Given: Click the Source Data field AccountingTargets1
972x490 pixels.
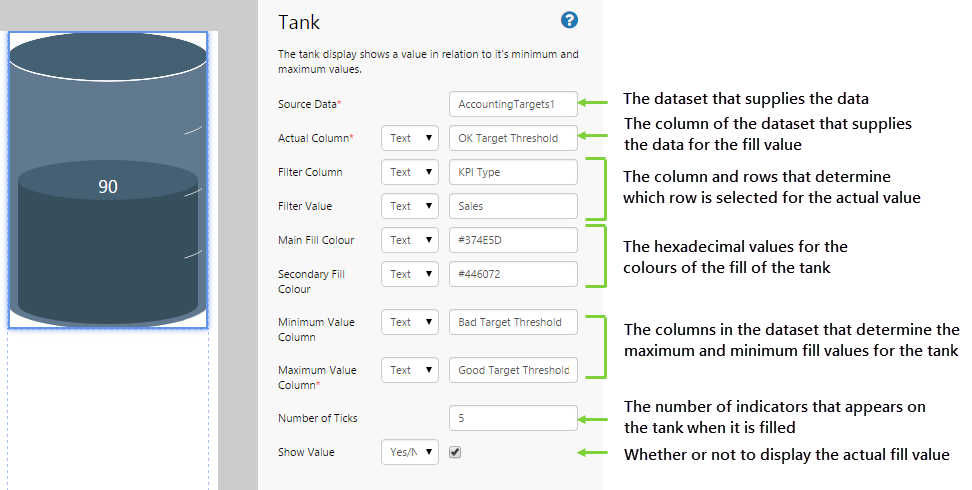Looking at the screenshot, I should 513,104.
